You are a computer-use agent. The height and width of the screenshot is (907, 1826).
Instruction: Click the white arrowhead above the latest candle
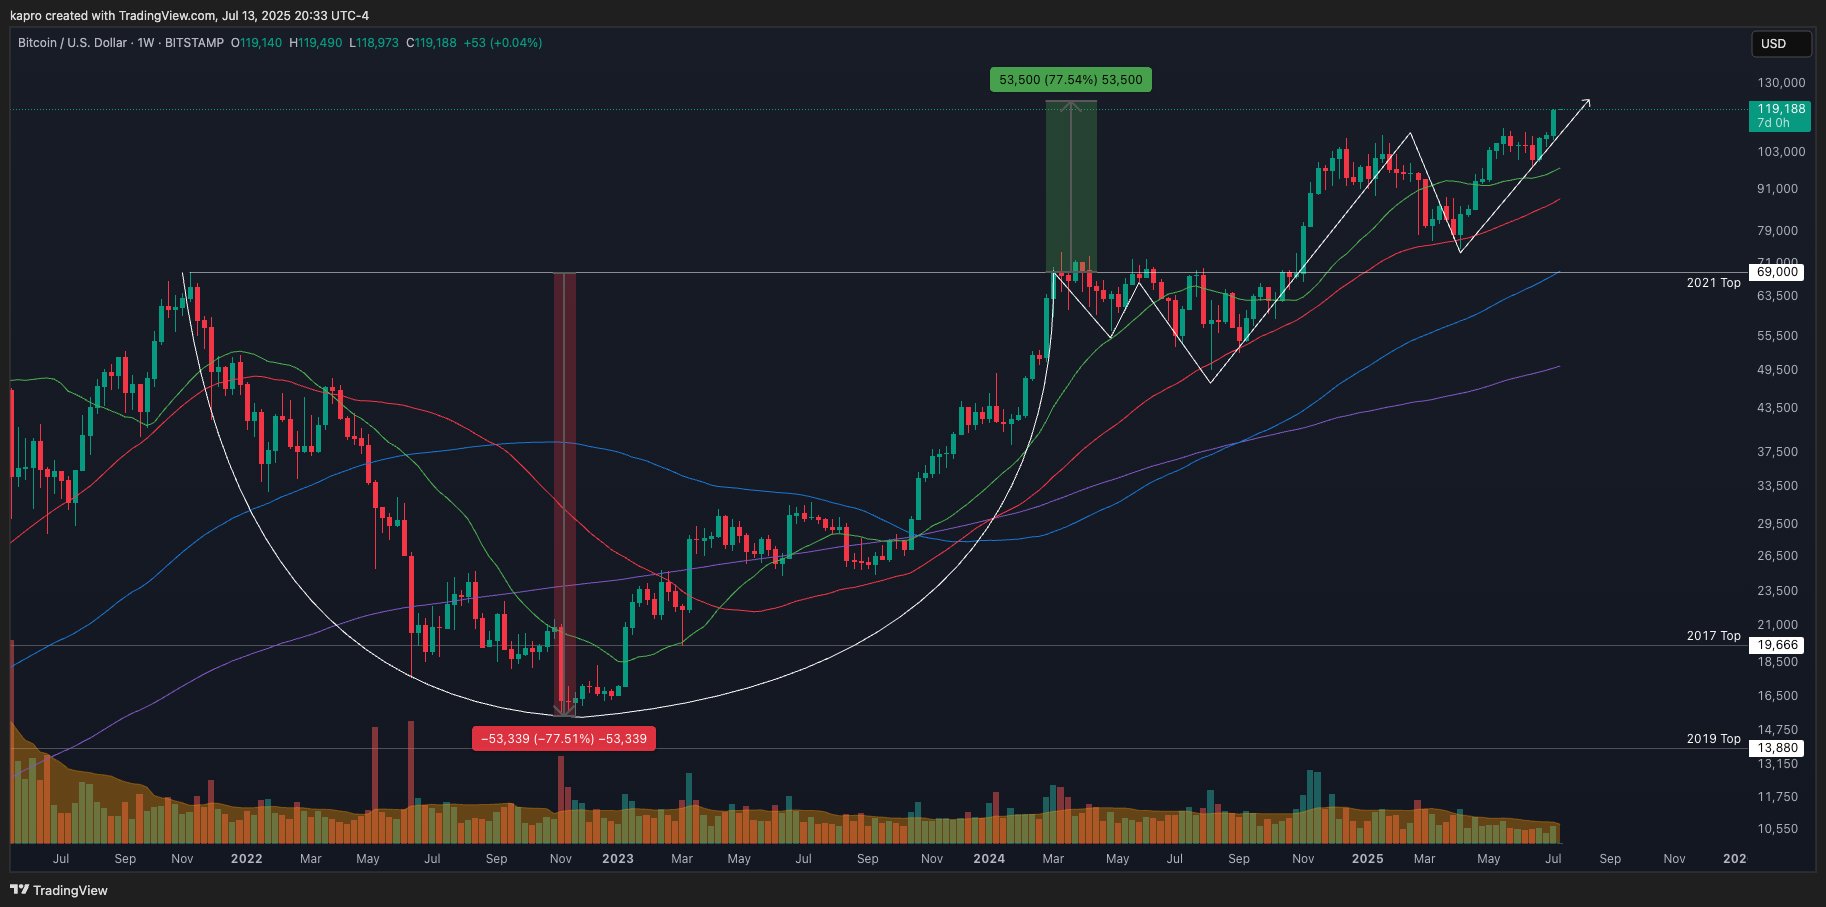[1585, 103]
